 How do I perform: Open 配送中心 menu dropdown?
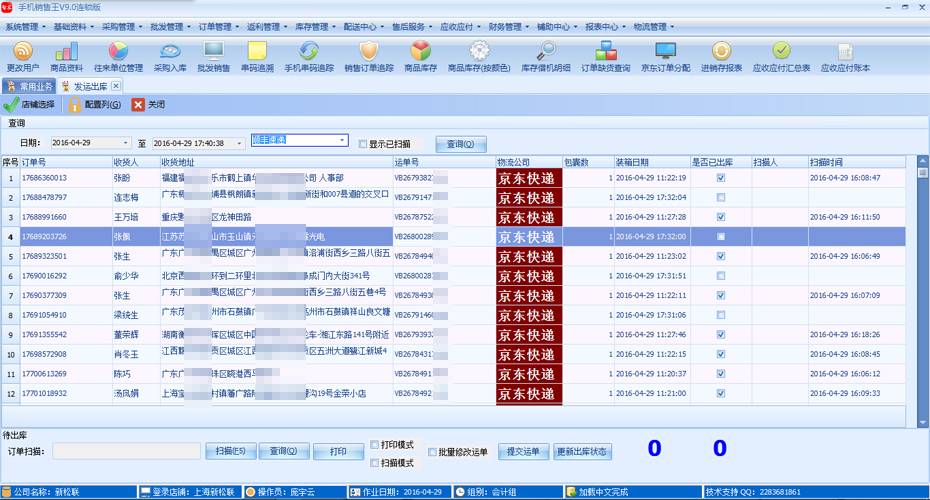[x=363, y=27]
